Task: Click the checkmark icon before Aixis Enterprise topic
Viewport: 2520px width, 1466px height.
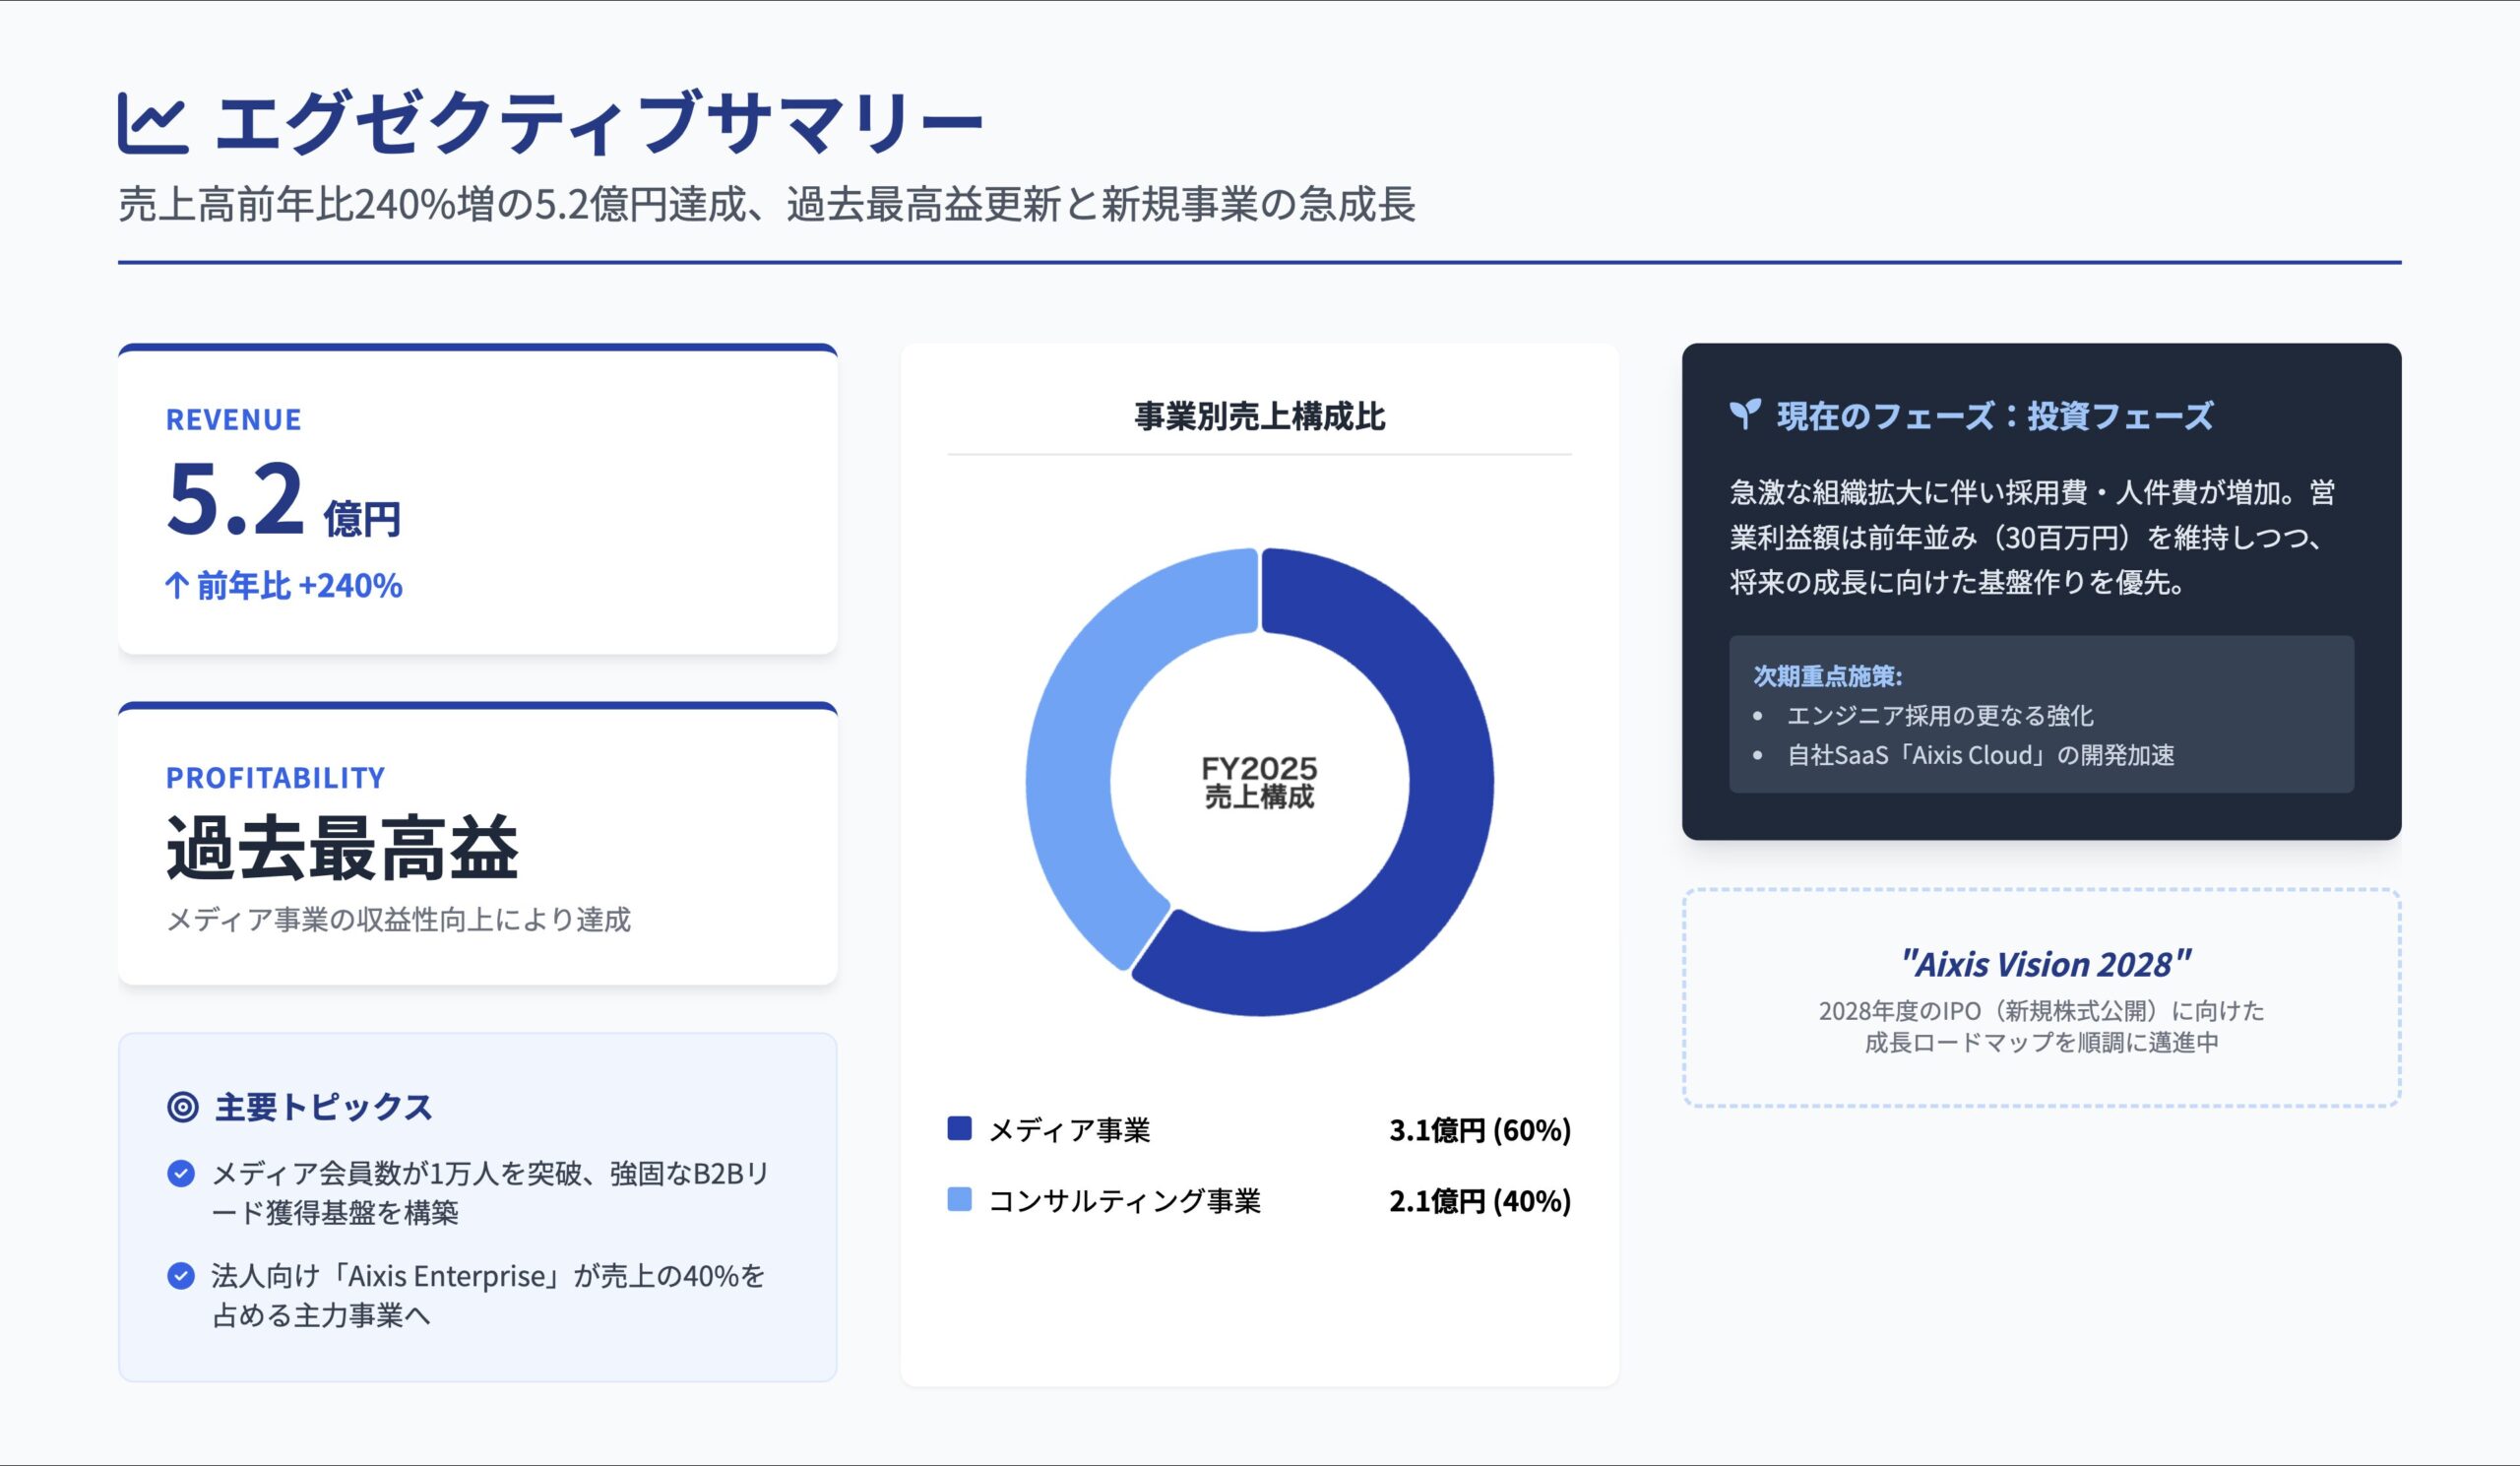Action: click(x=180, y=1276)
